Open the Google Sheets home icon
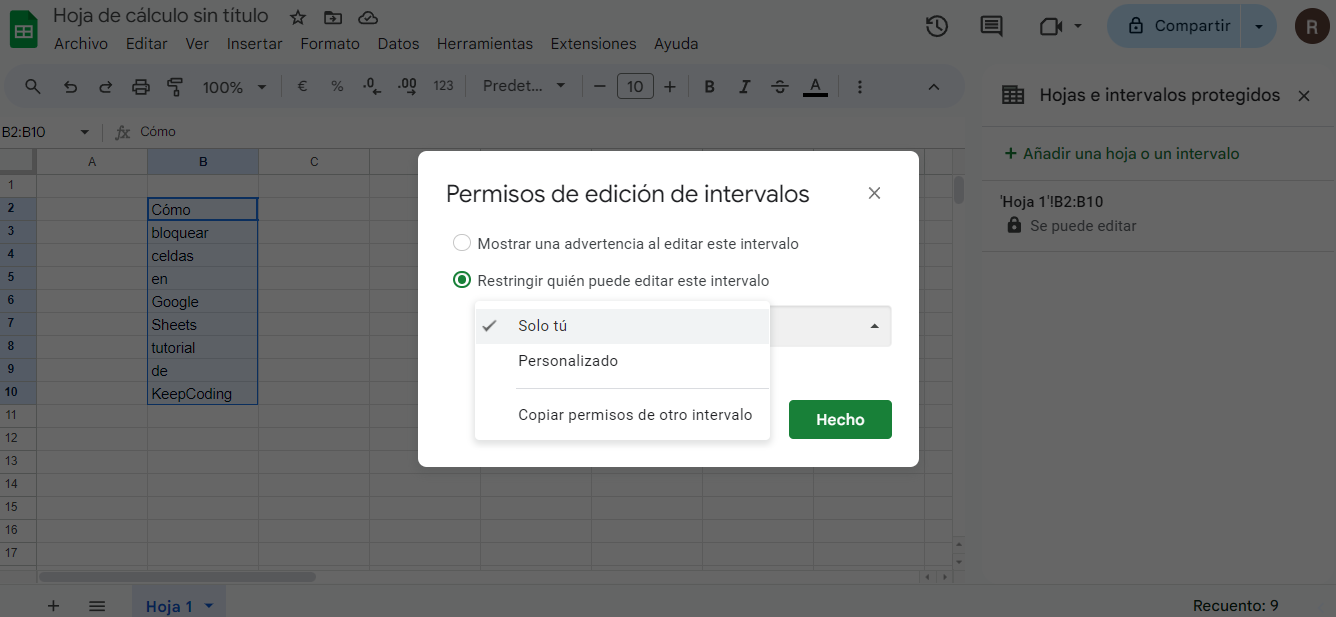 (23, 29)
